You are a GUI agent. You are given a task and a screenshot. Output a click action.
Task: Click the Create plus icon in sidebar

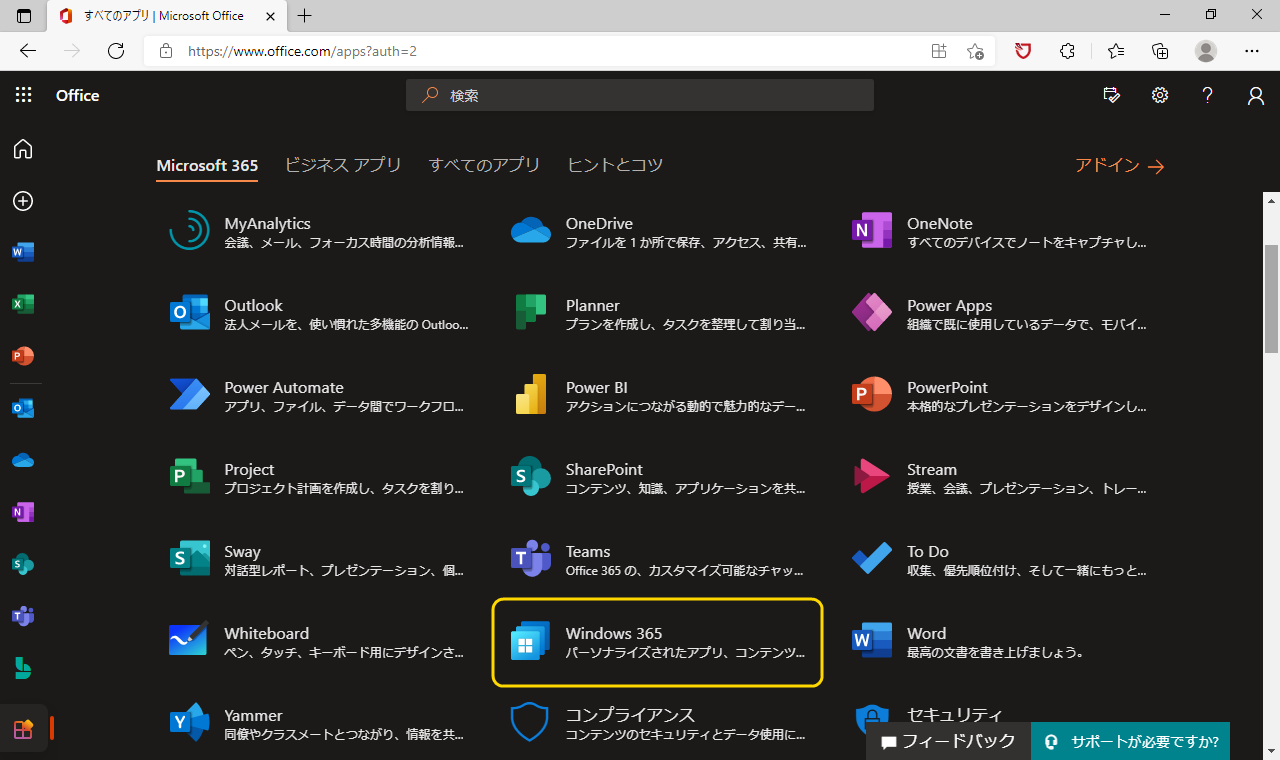23,201
